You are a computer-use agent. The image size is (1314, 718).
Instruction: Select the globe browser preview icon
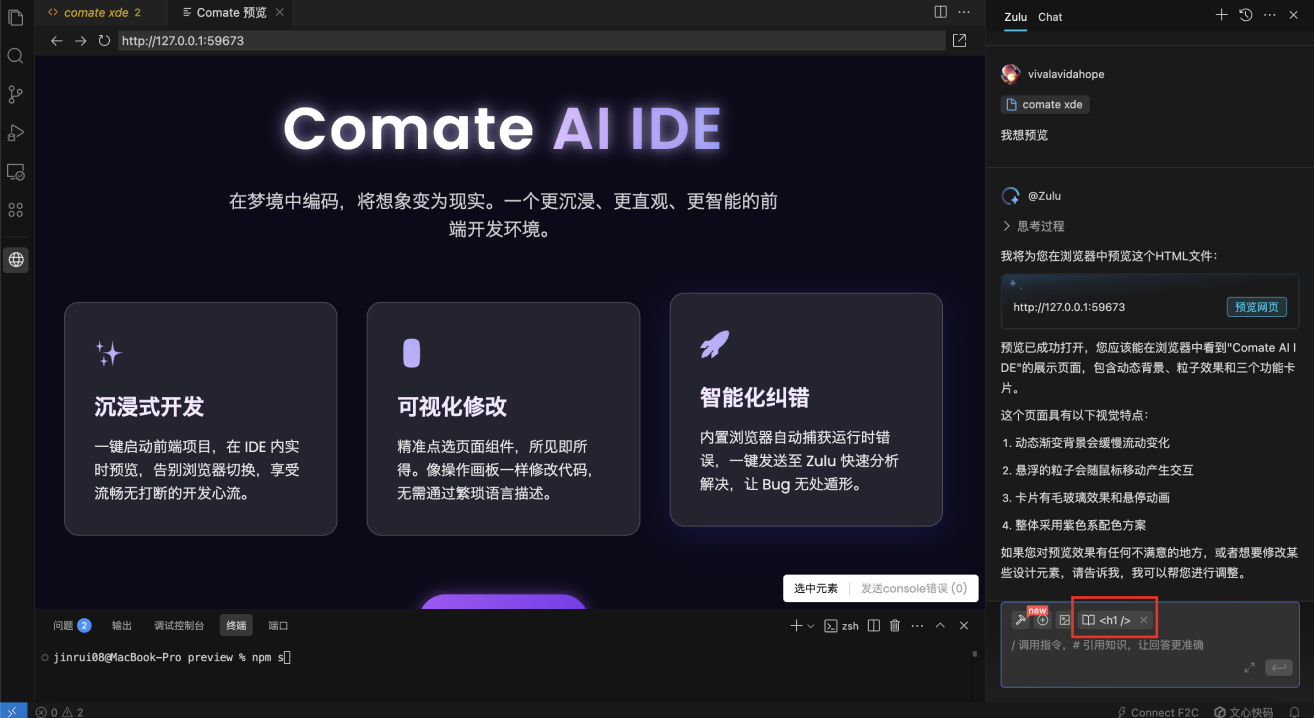point(16,260)
